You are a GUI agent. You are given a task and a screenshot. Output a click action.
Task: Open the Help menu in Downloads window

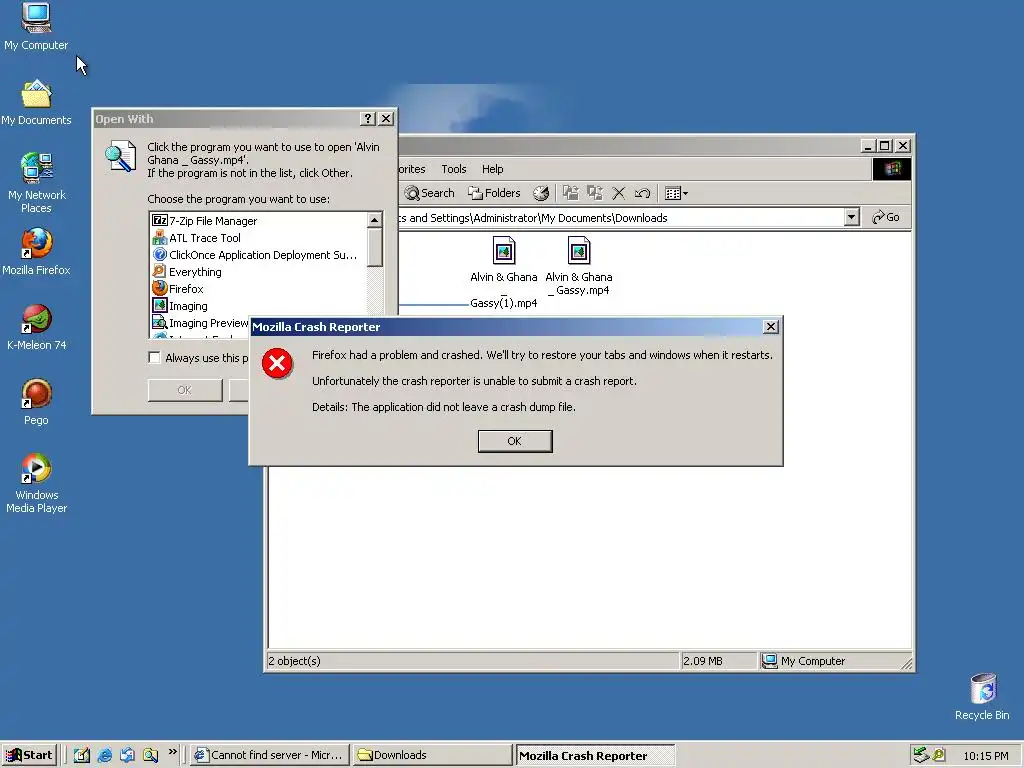[x=492, y=169]
